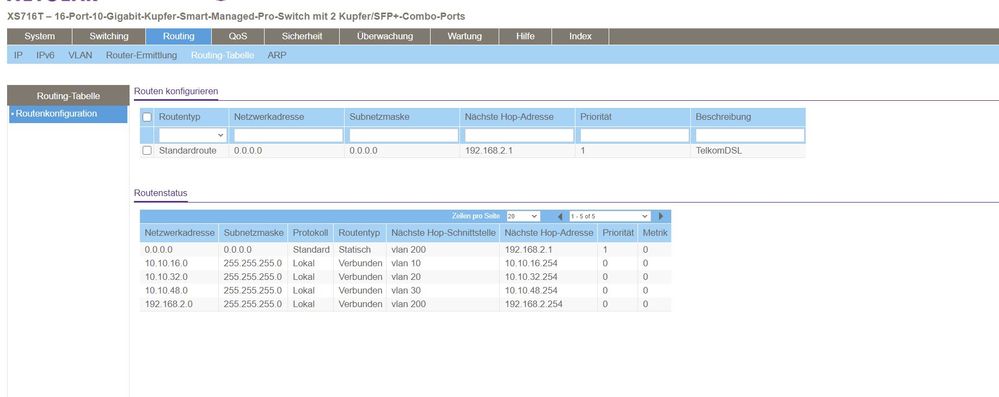Check the Standardroute row checkbox
Viewport: 999px width, 397px height.
coord(147,151)
